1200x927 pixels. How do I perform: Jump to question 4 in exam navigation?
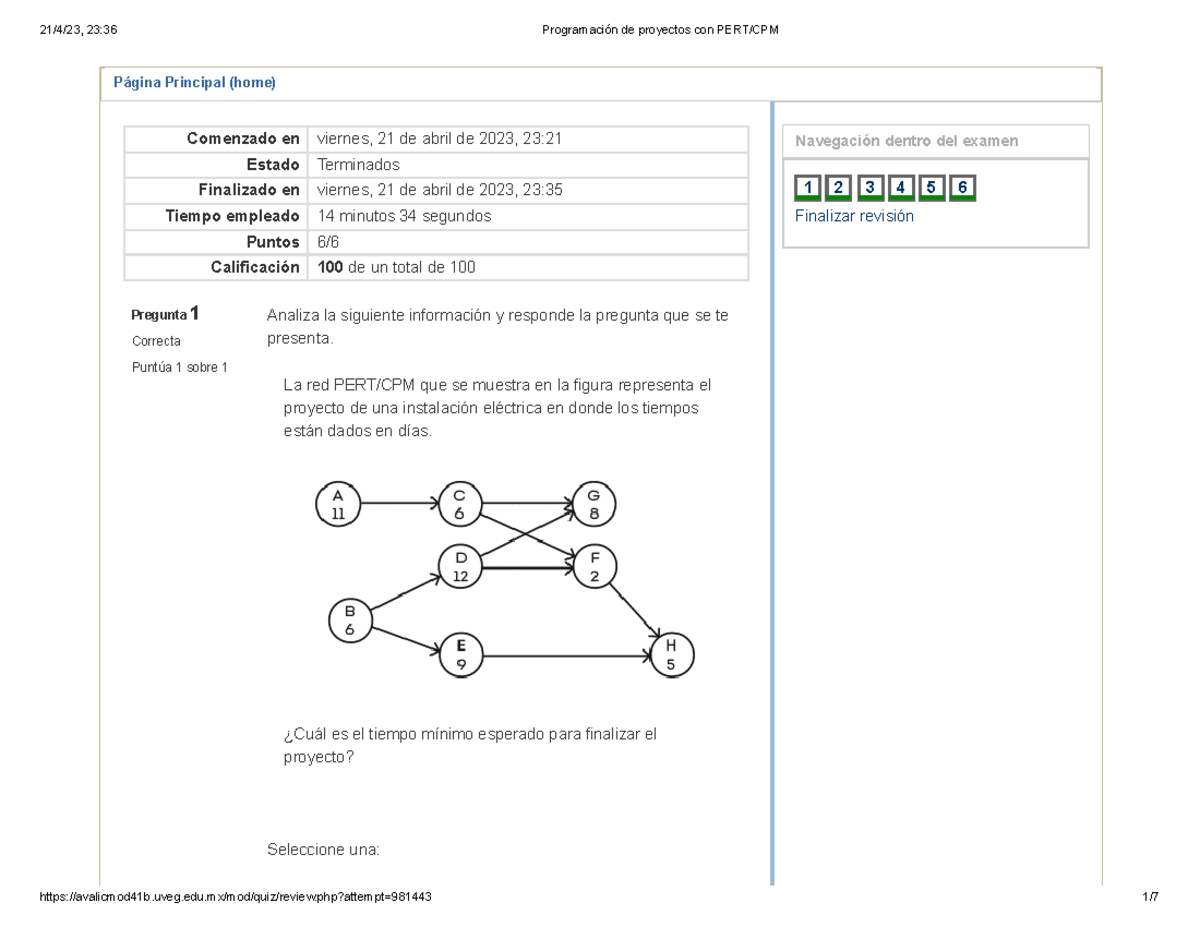pyautogui.click(x=899, y=187)
